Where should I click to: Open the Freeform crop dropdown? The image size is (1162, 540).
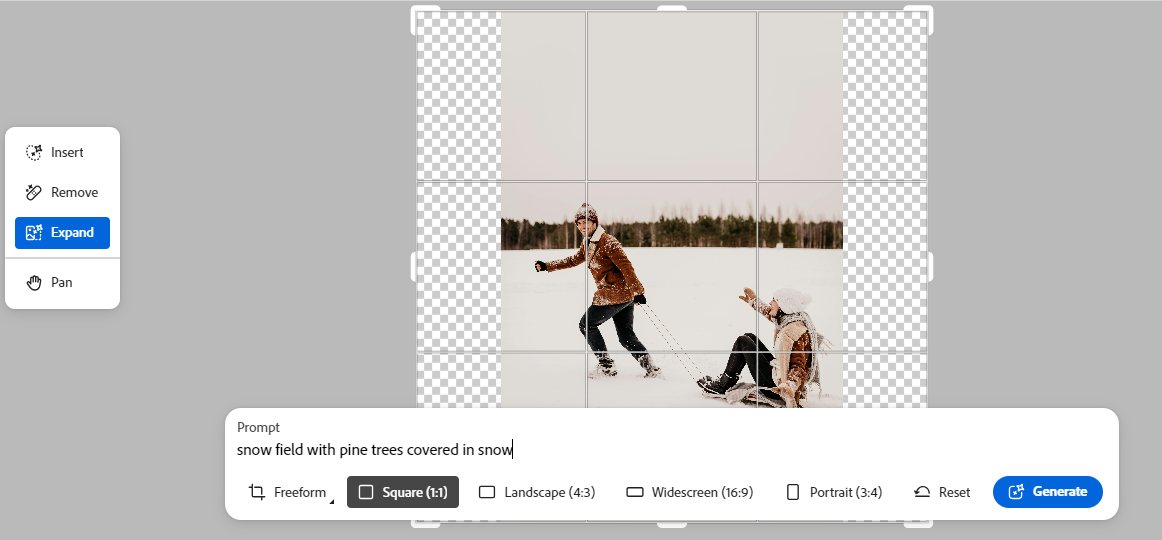[290, 492]
